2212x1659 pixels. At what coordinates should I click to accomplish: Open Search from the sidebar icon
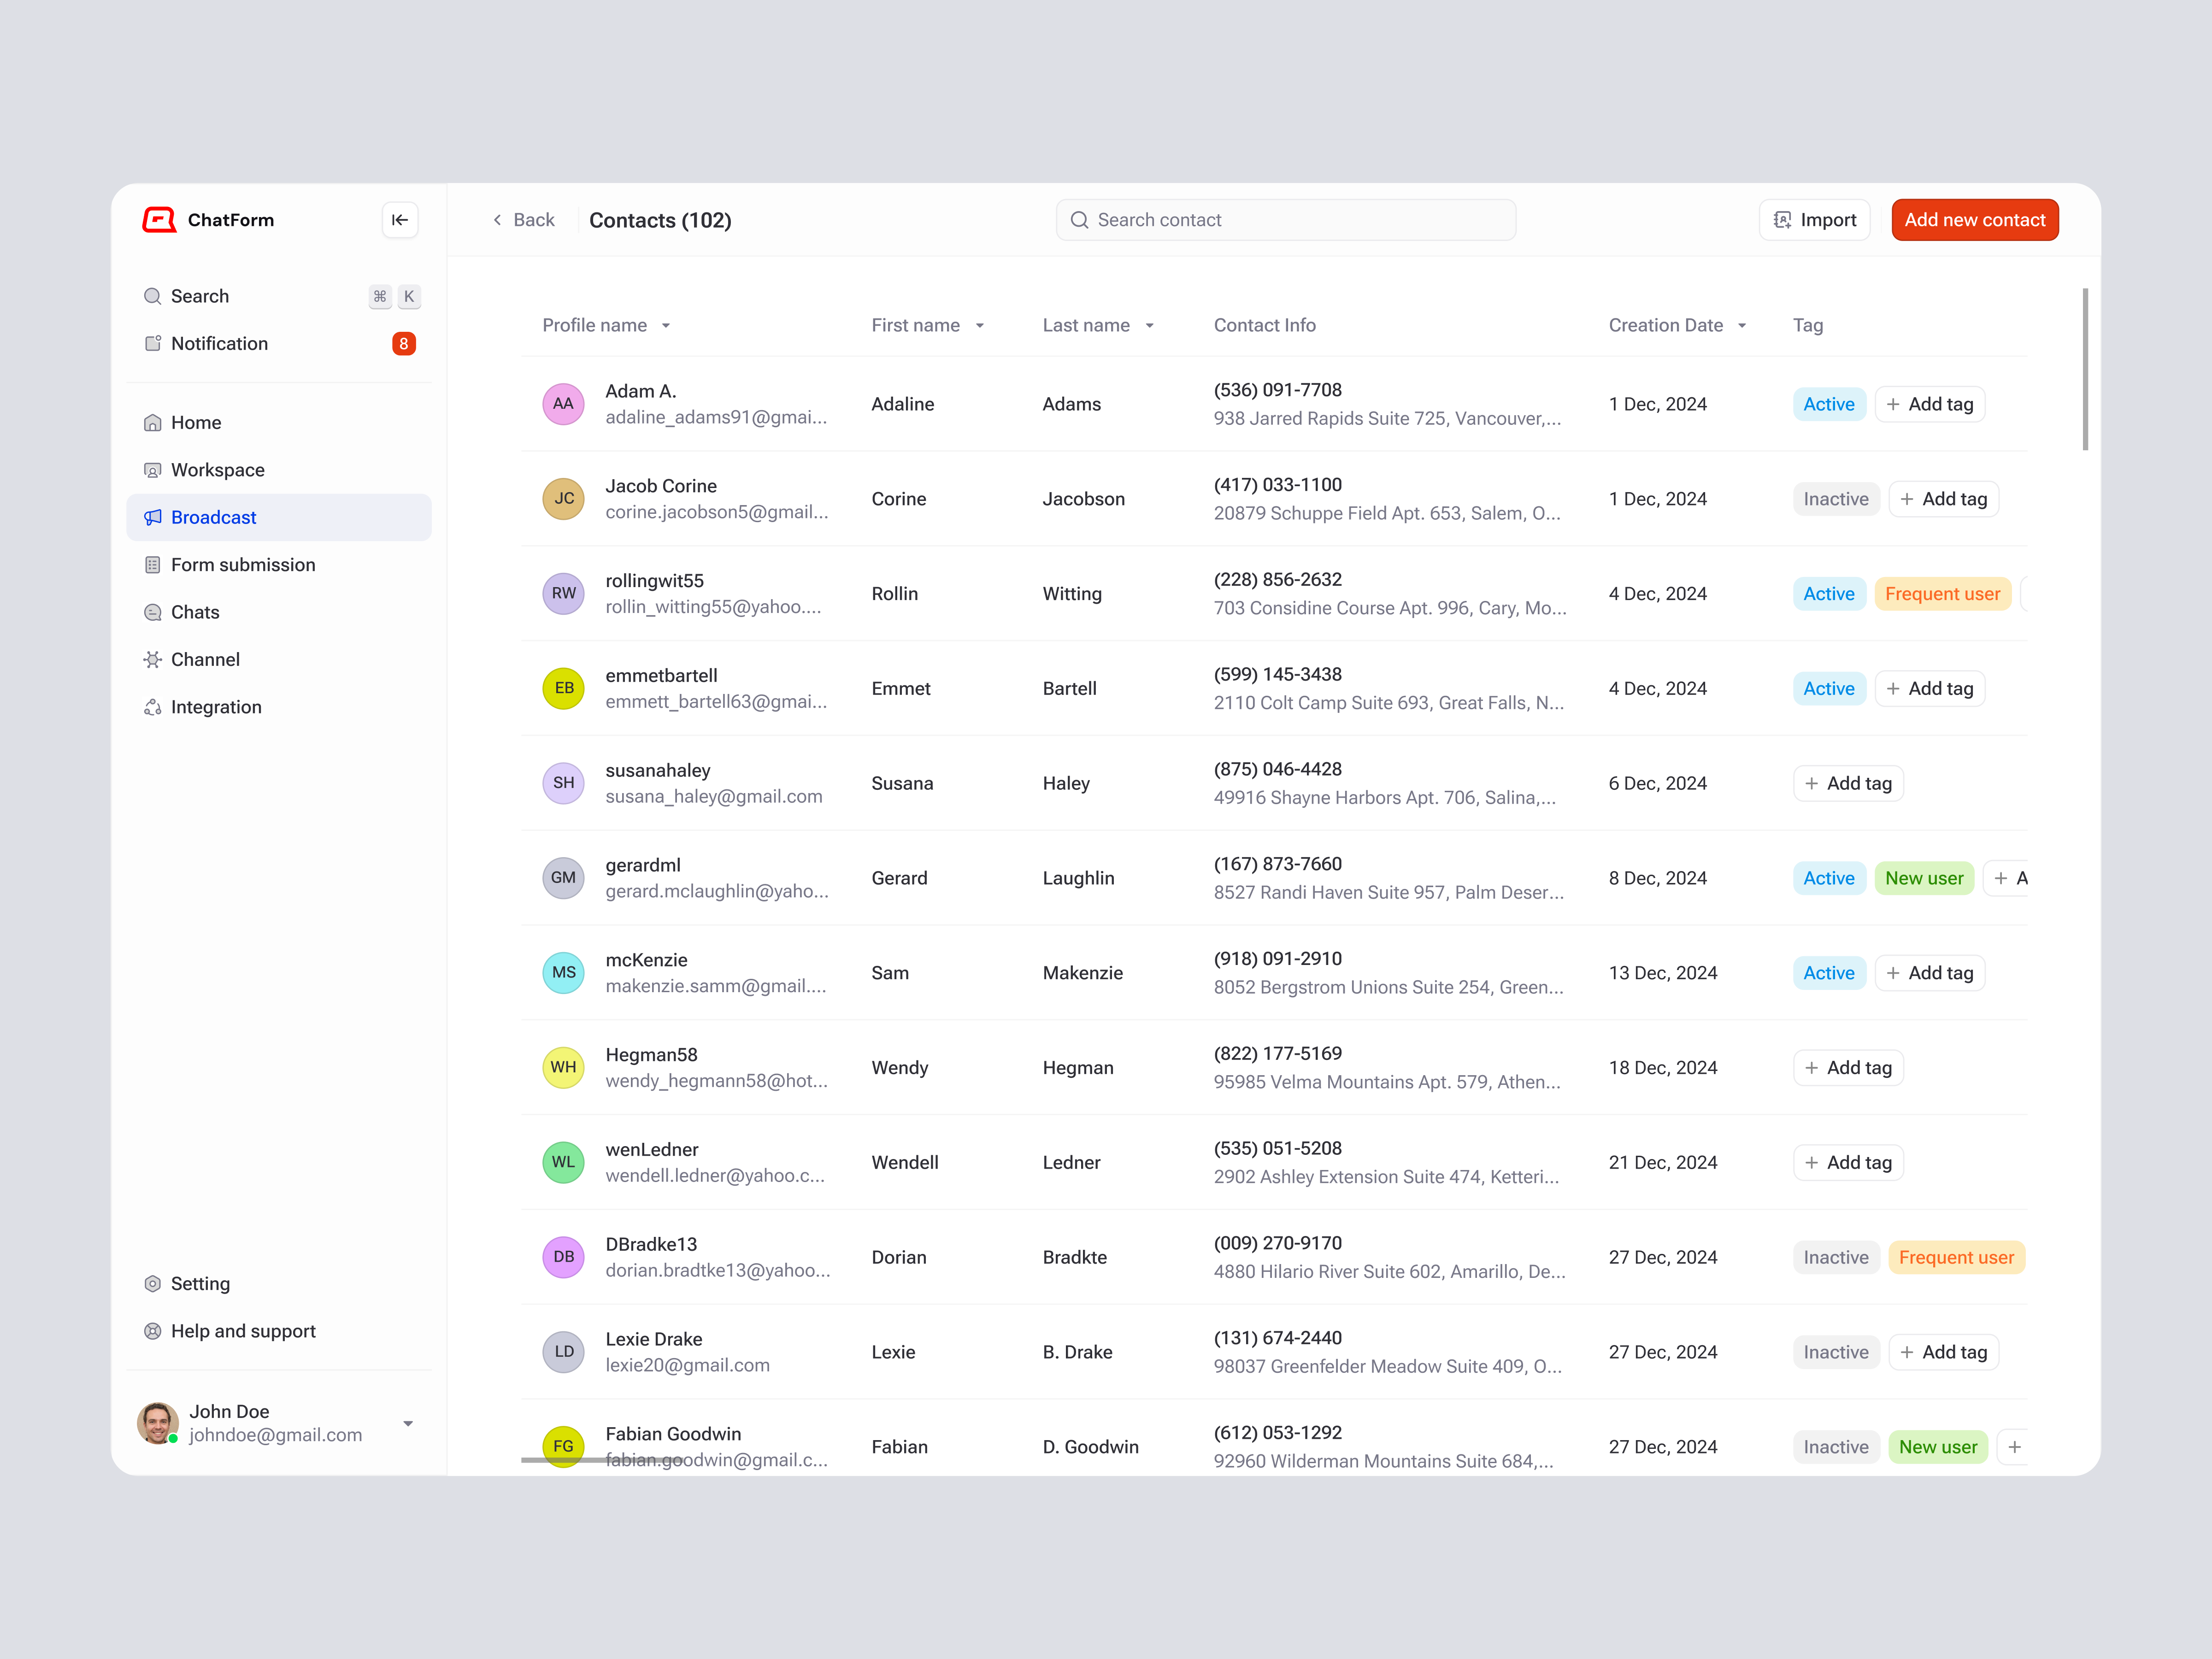tap(153, 296)
